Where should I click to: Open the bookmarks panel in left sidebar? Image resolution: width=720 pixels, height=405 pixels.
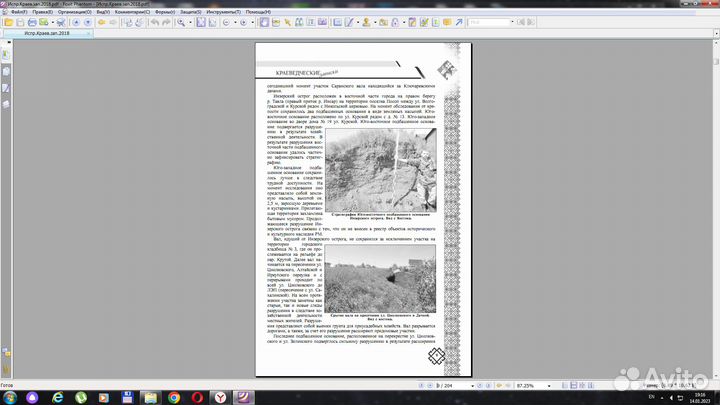coord(5,55)
